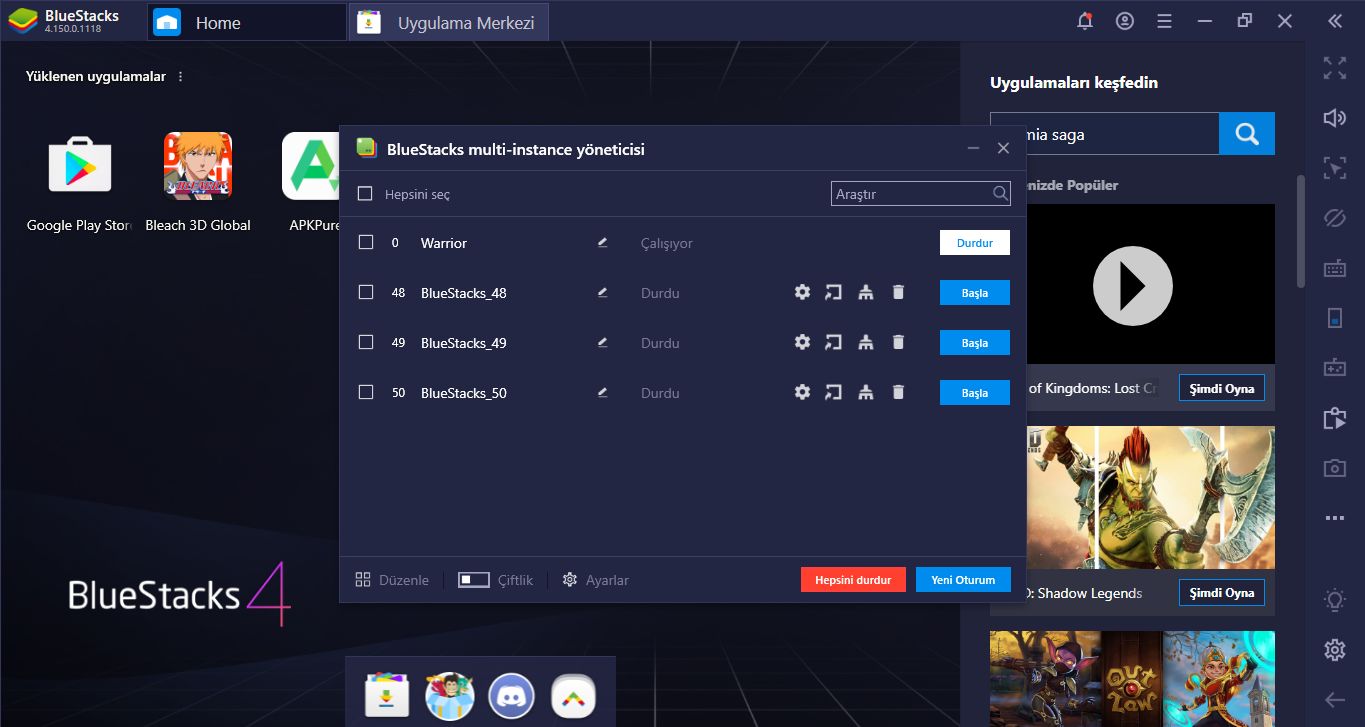Click Başla for BlueStacks_49
Image resolution: width=1365 pixels, height=727 pixels.
pyautogui.click(x=974, y=342)
